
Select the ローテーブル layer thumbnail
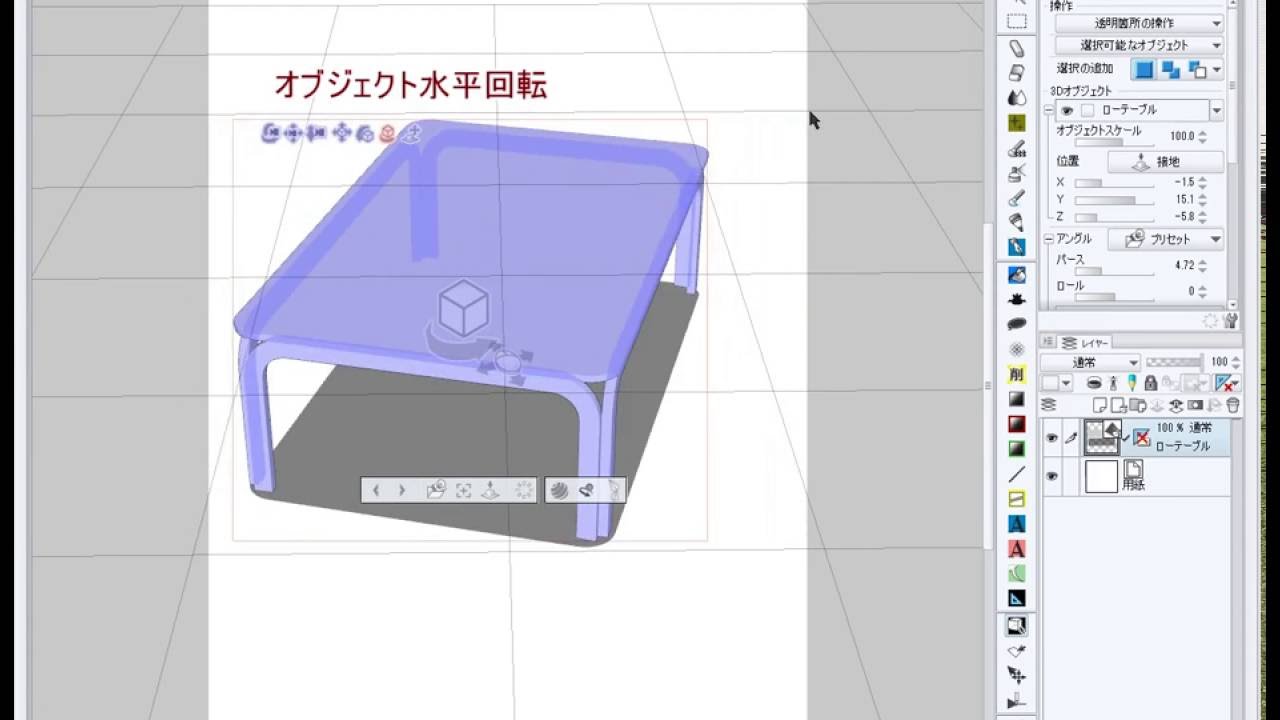(x=1101, y=437)
